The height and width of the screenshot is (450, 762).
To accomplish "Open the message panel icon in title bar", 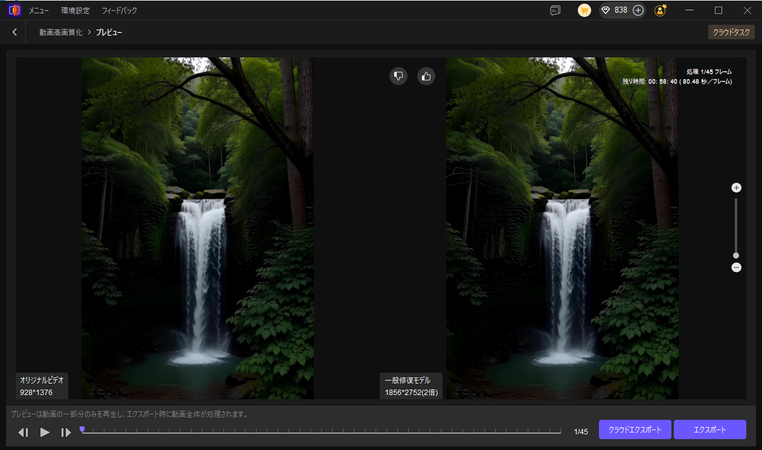I will [x=555, y=10].
